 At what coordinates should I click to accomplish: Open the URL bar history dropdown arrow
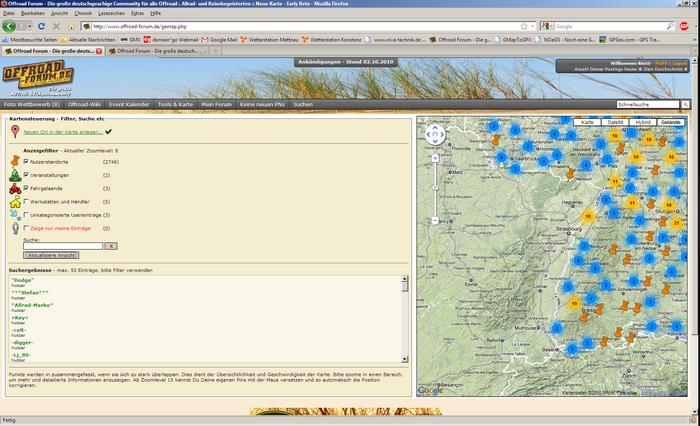point(532,26)
